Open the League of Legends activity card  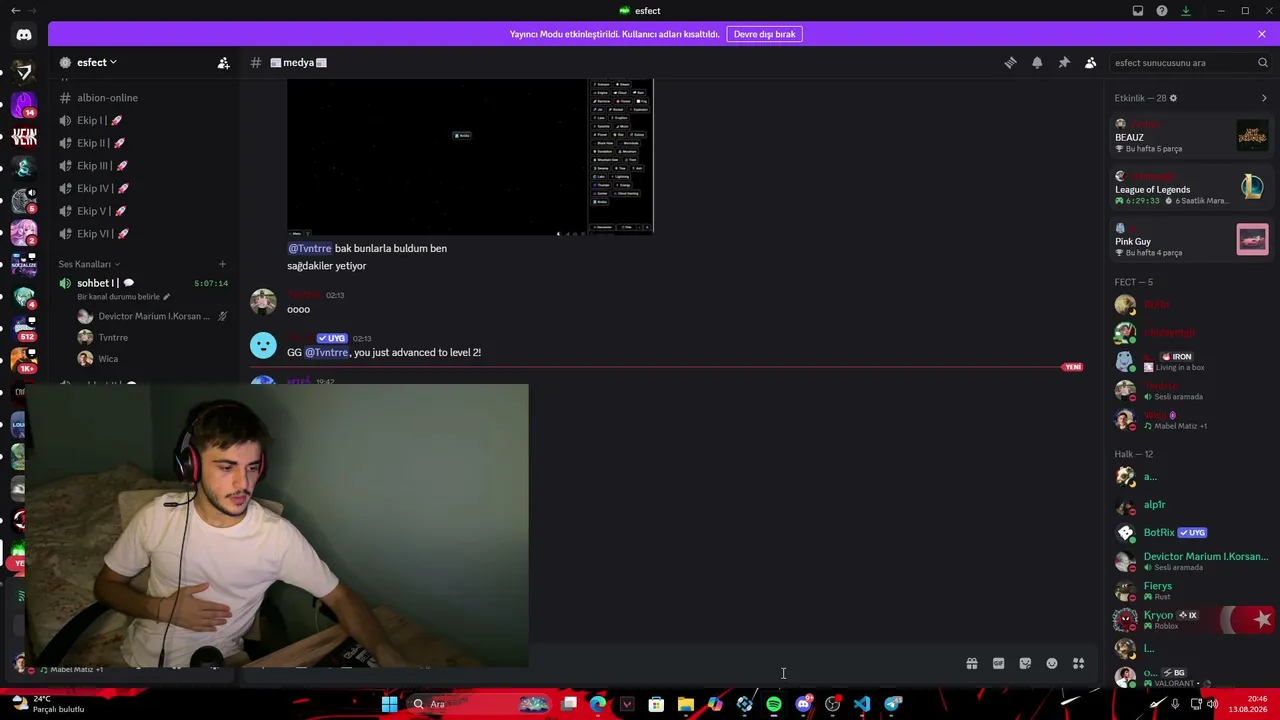pos(1191,187)
